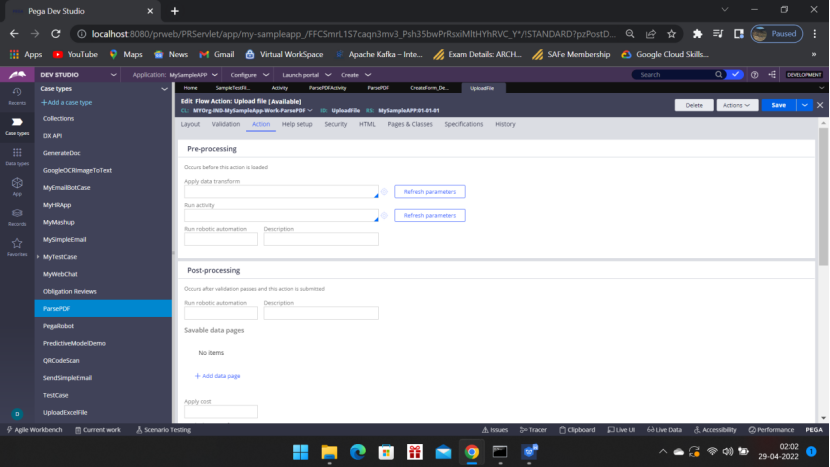Switch to the Security tab
Screen dimensions: 830x467
336,124
